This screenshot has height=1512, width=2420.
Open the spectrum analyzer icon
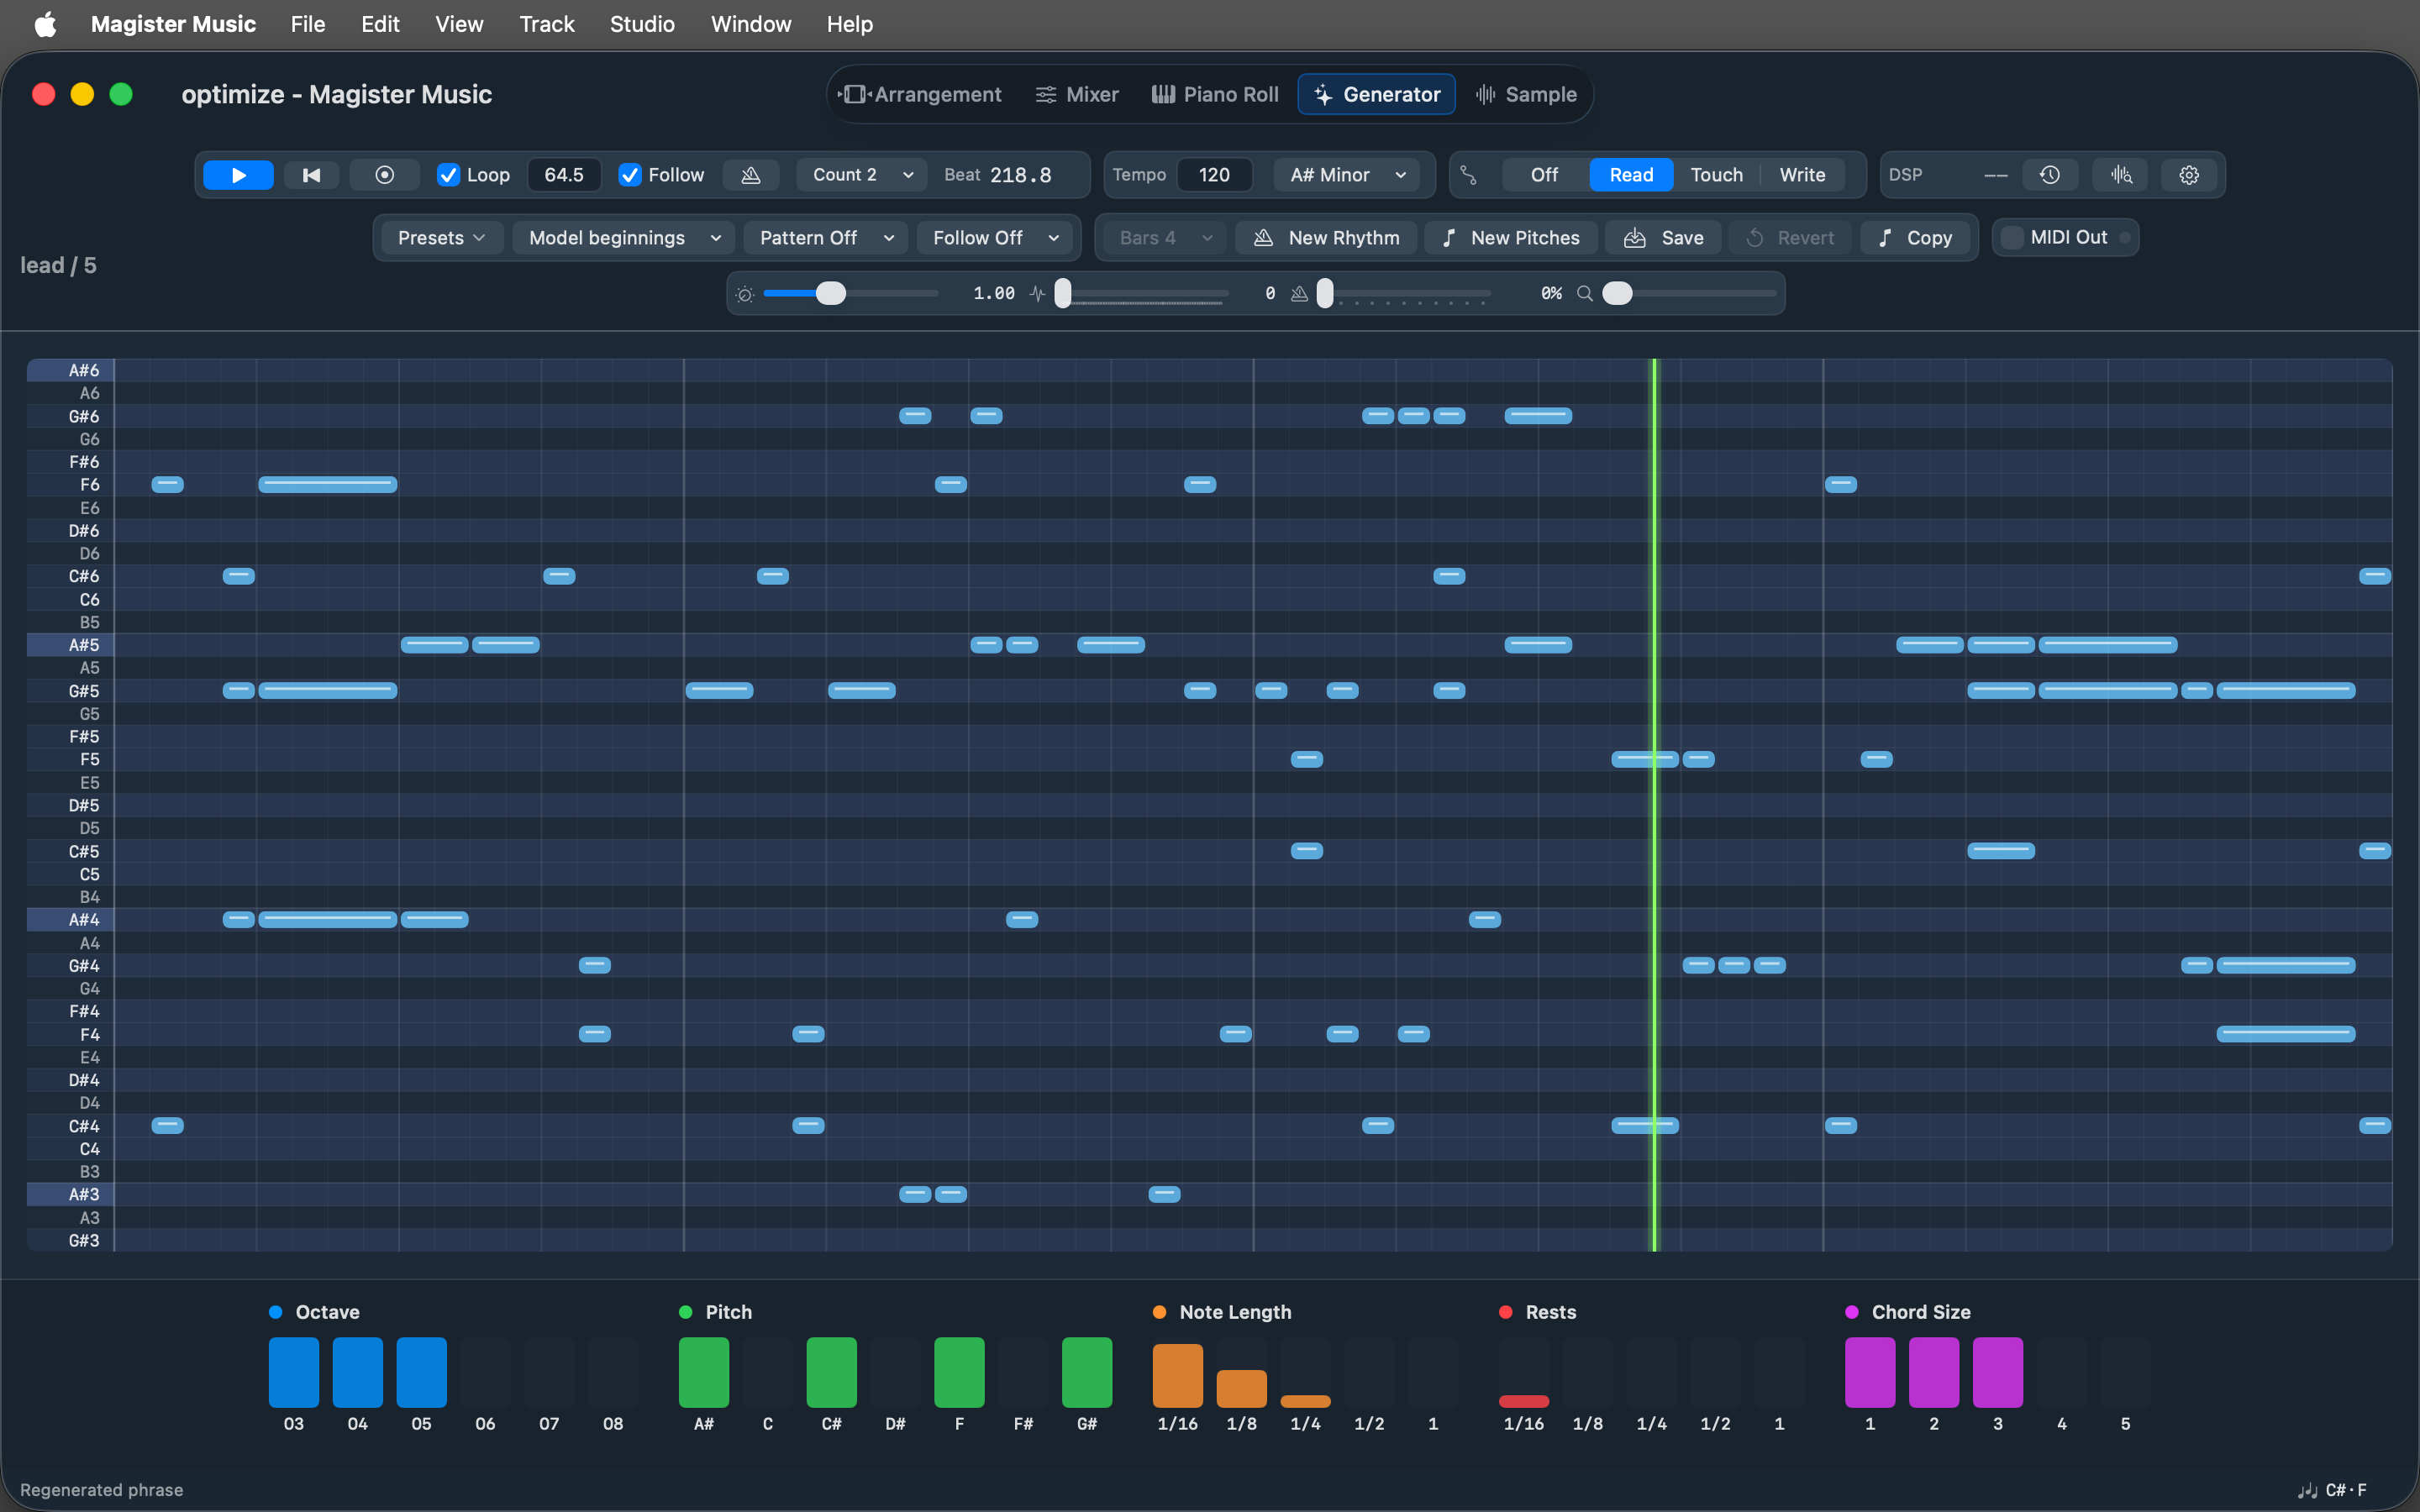(2120, 175)
